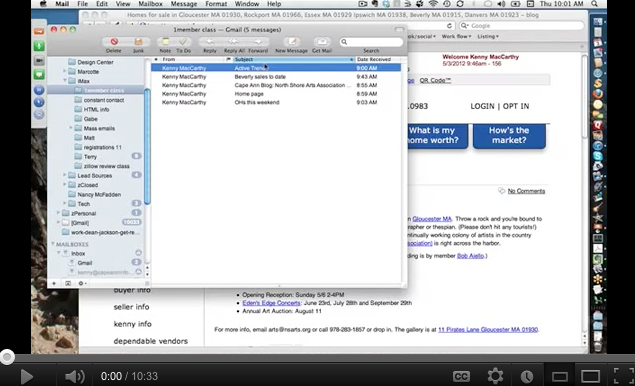Image resolution: width=635 pixels, height=386 pixels.
Task: Sort messages by Subject column
Action: tap(293, 59)
